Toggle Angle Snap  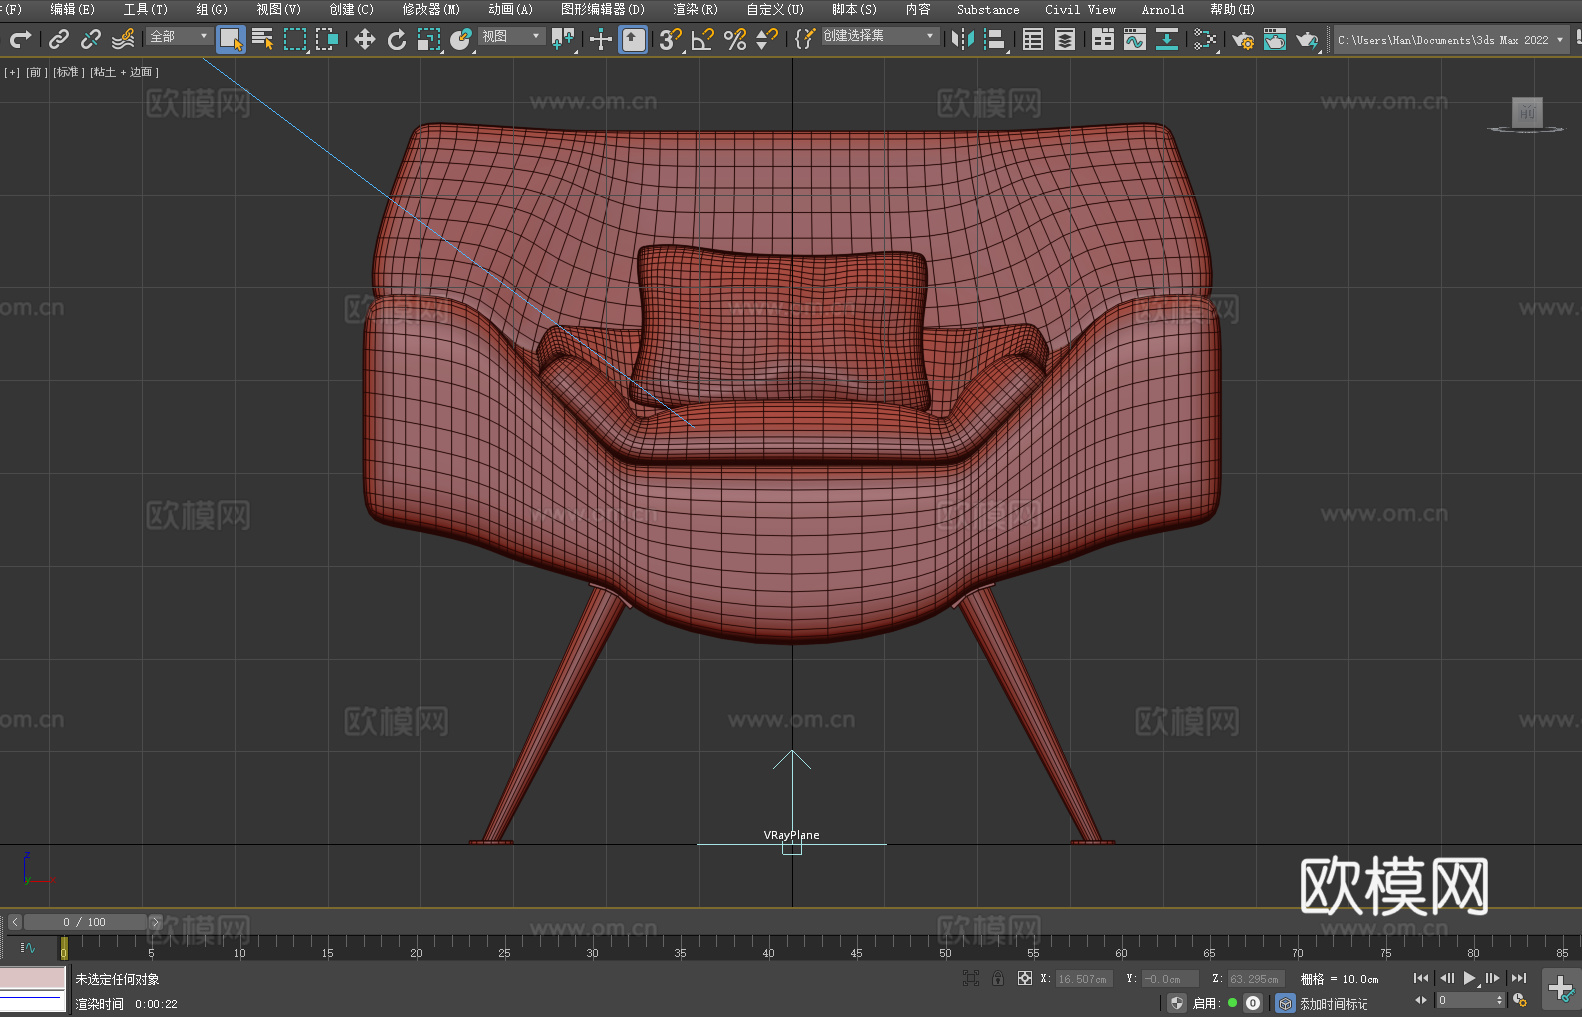(x=703, y=39)
